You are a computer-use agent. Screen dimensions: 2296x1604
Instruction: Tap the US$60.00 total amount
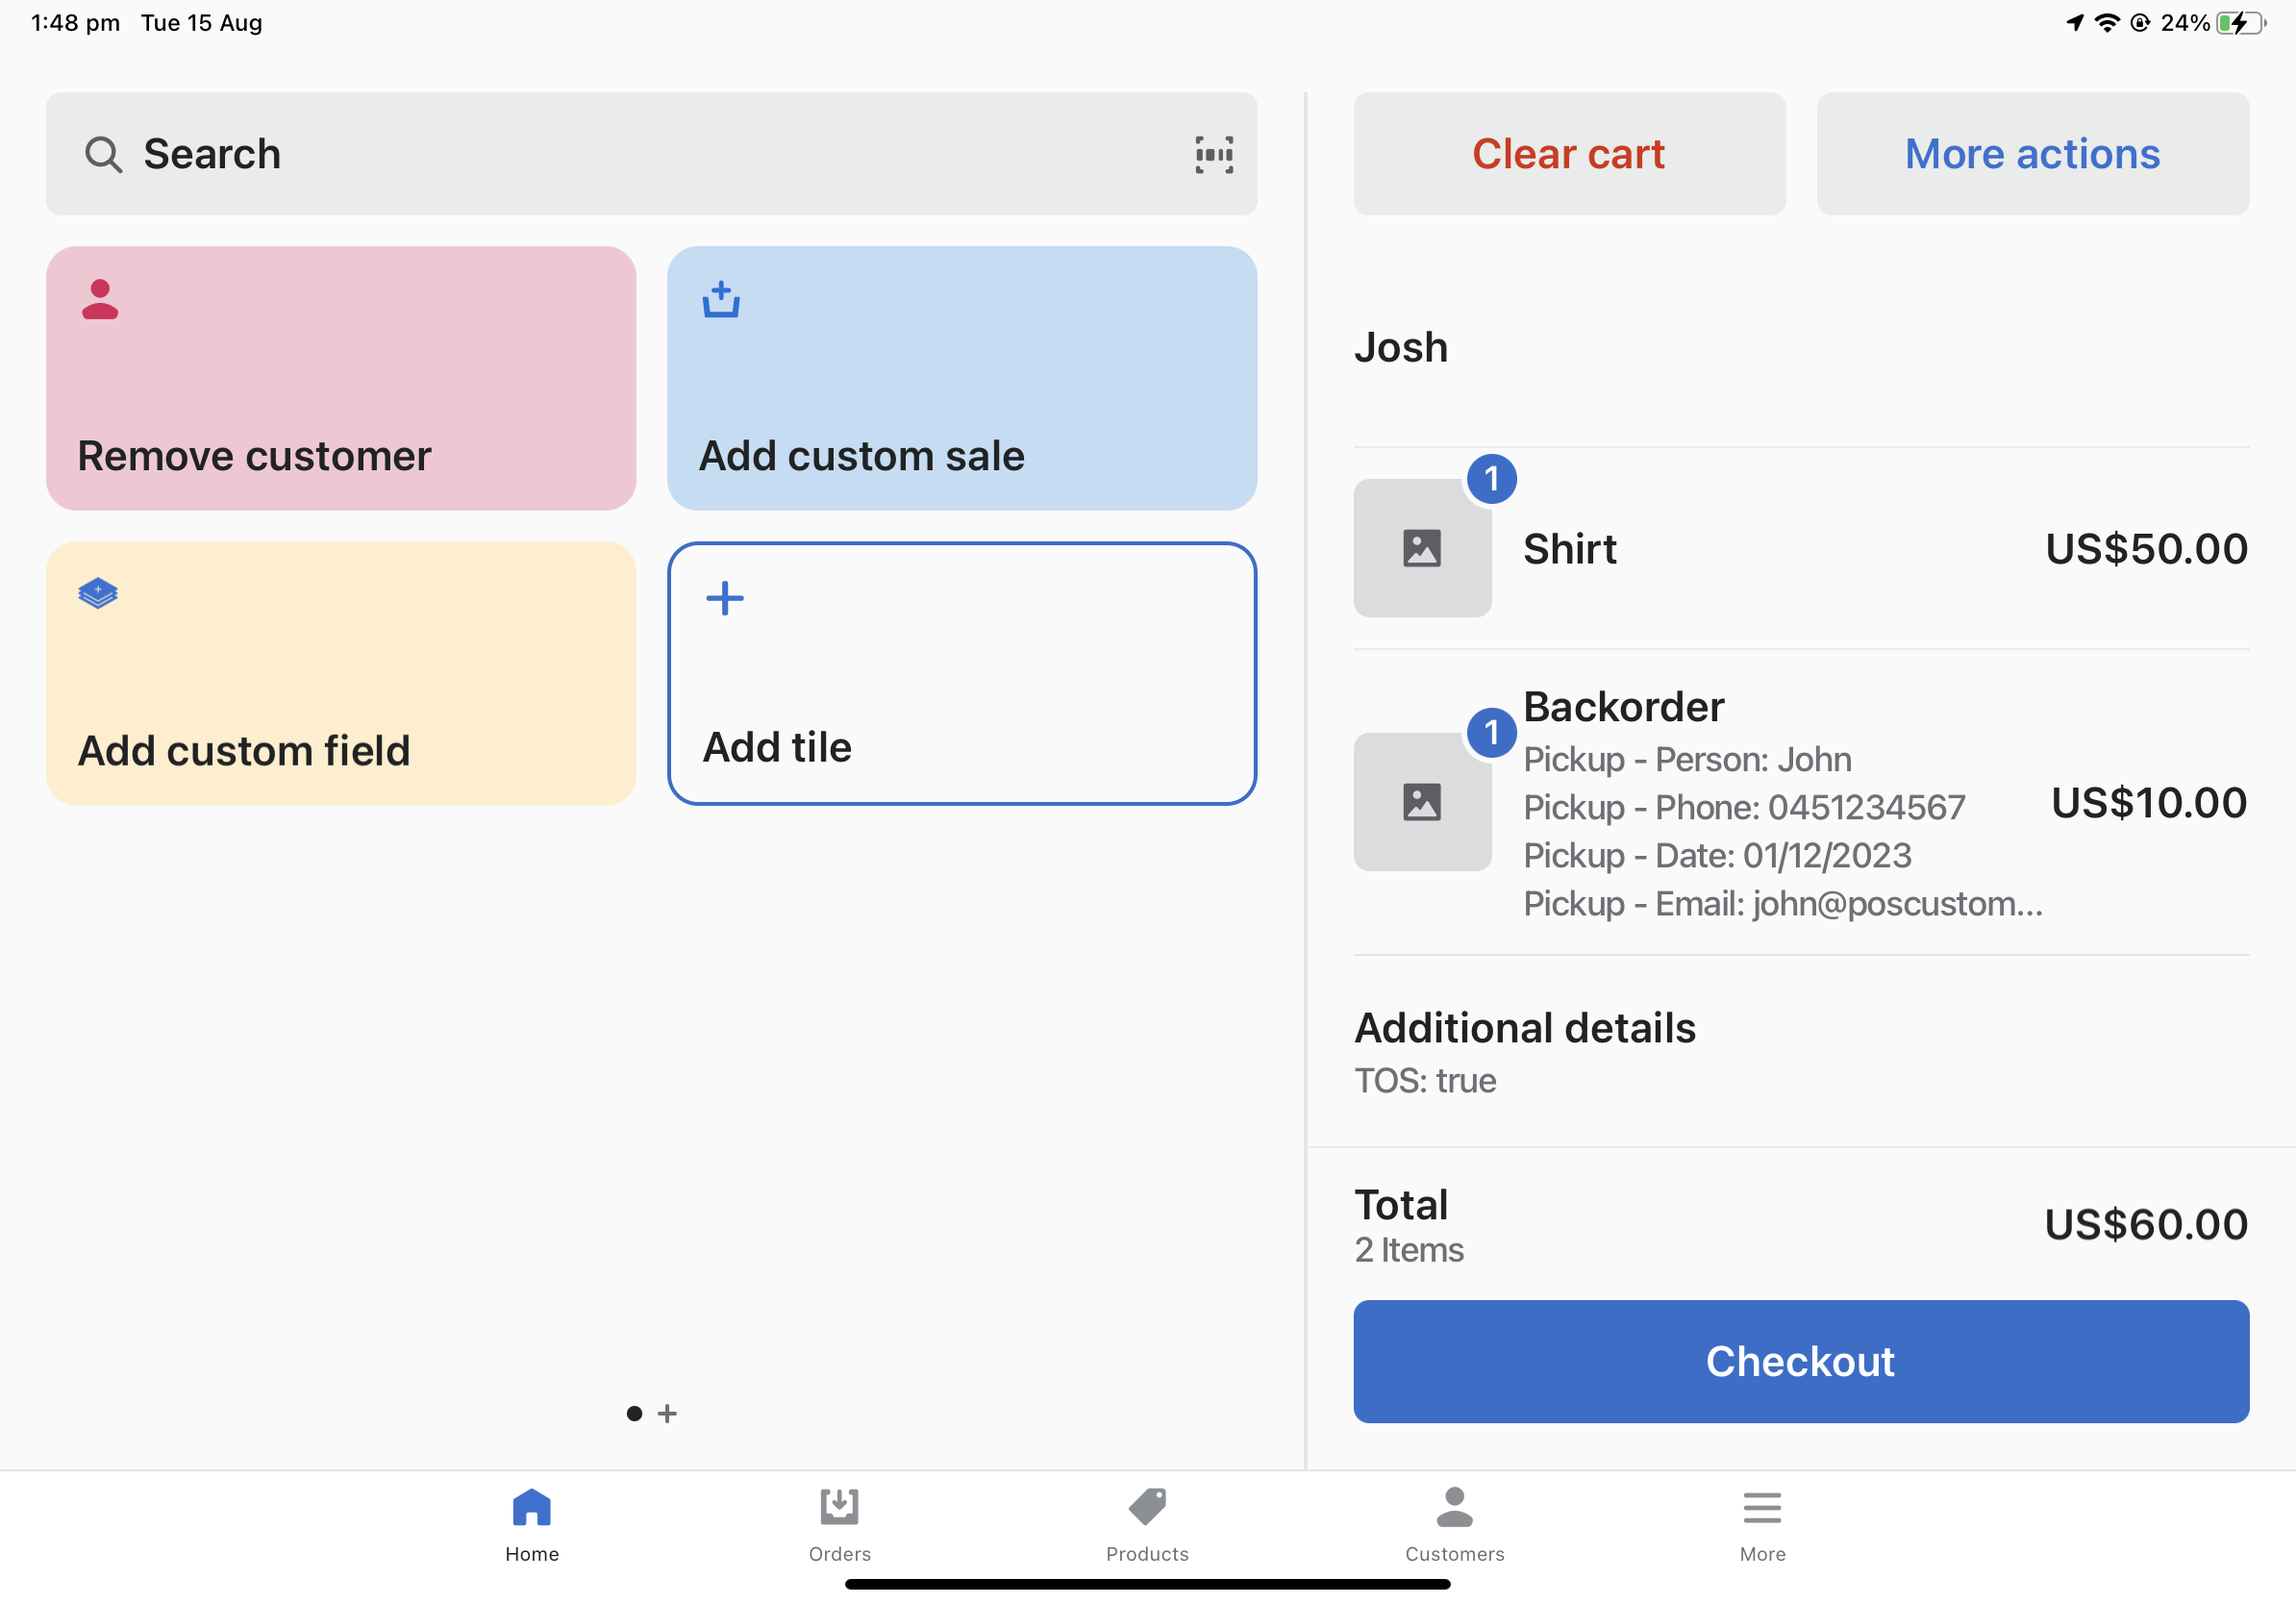(x=2146, y=1225)
